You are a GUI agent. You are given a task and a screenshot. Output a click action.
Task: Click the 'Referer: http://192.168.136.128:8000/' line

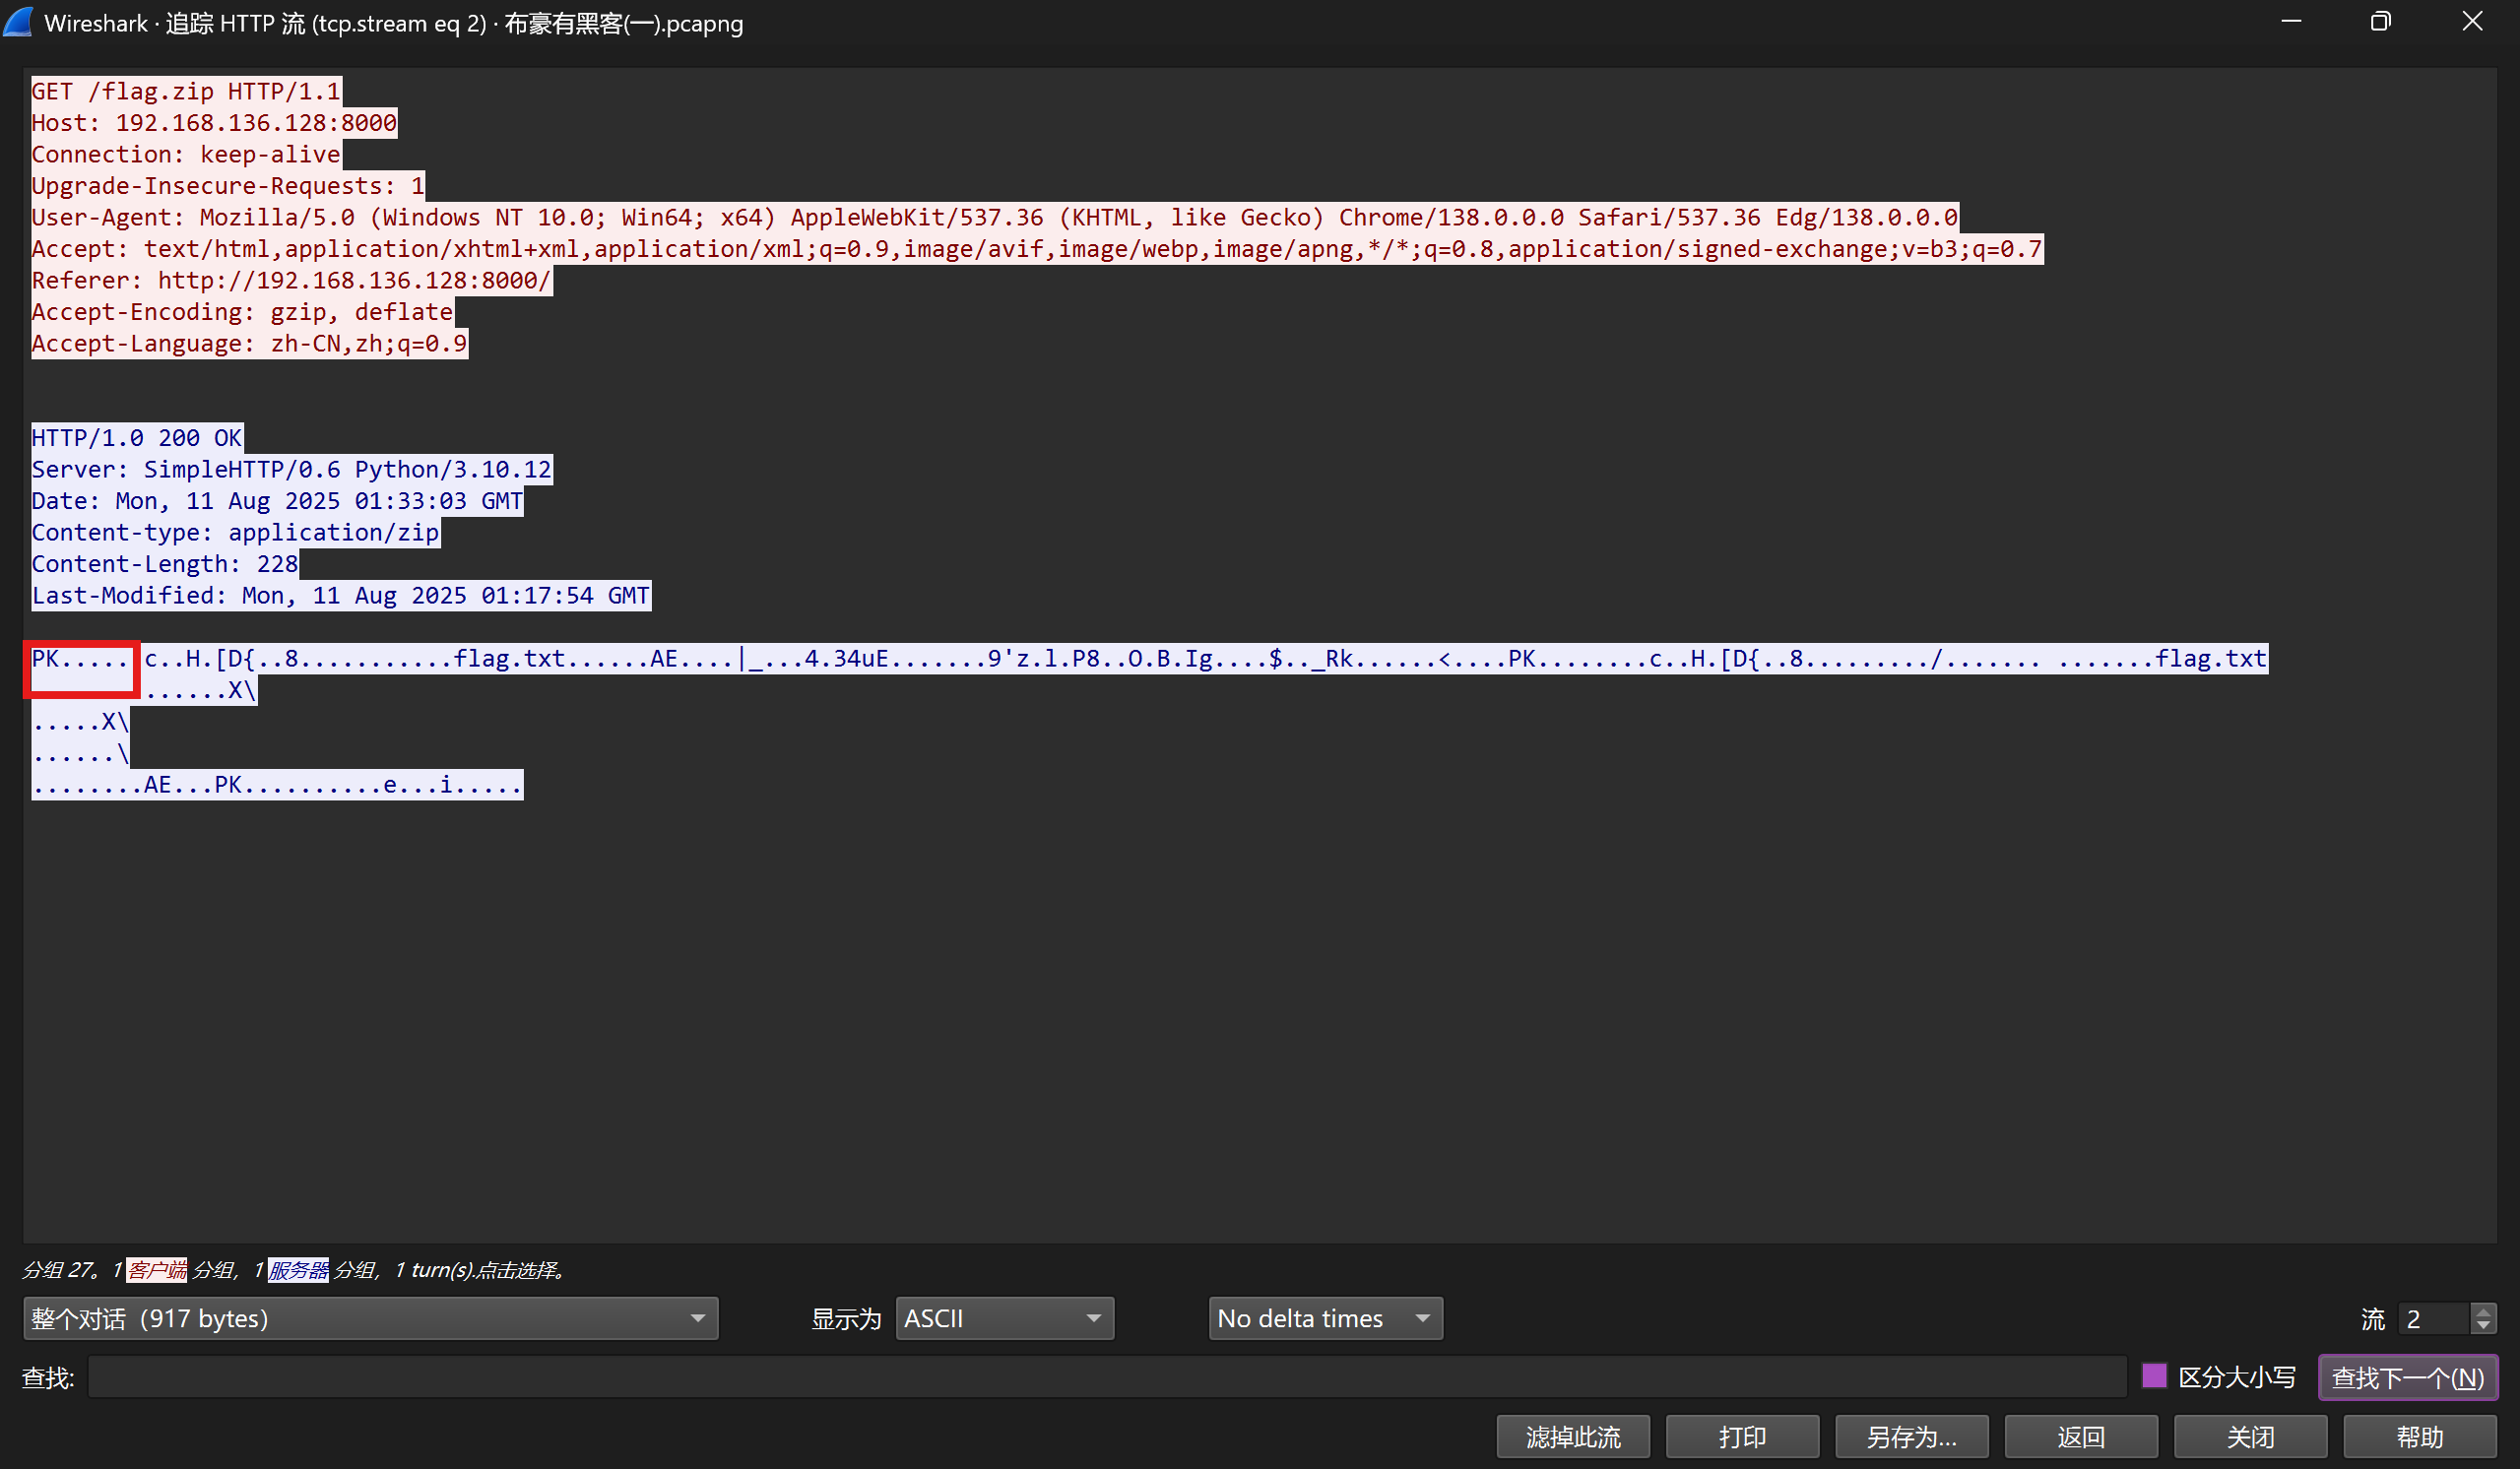pos(291,280)
